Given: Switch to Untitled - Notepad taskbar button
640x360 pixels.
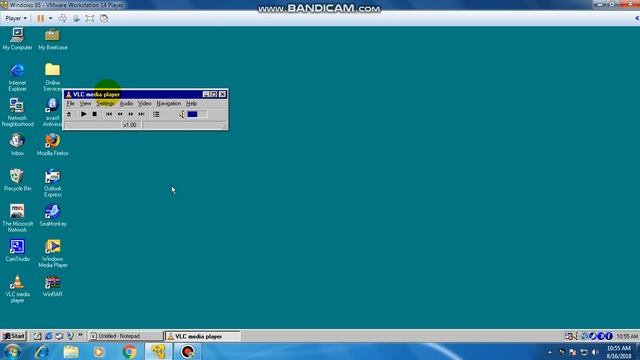Looking at the screenshot, I should click(x=125, y=336).
